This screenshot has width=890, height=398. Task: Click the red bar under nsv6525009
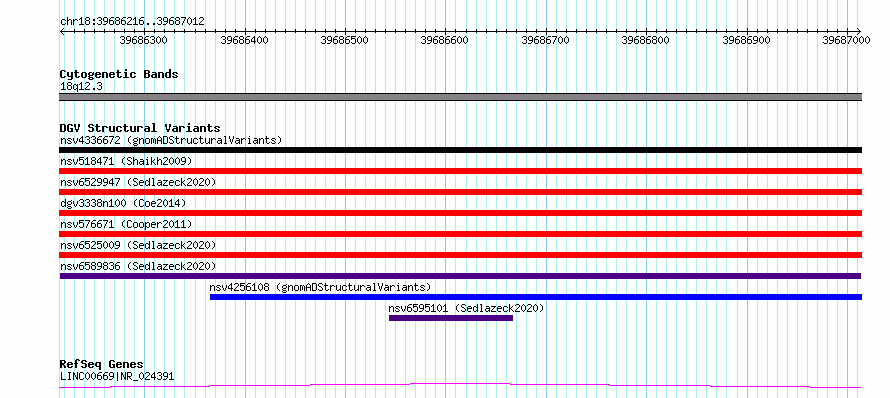460,255
